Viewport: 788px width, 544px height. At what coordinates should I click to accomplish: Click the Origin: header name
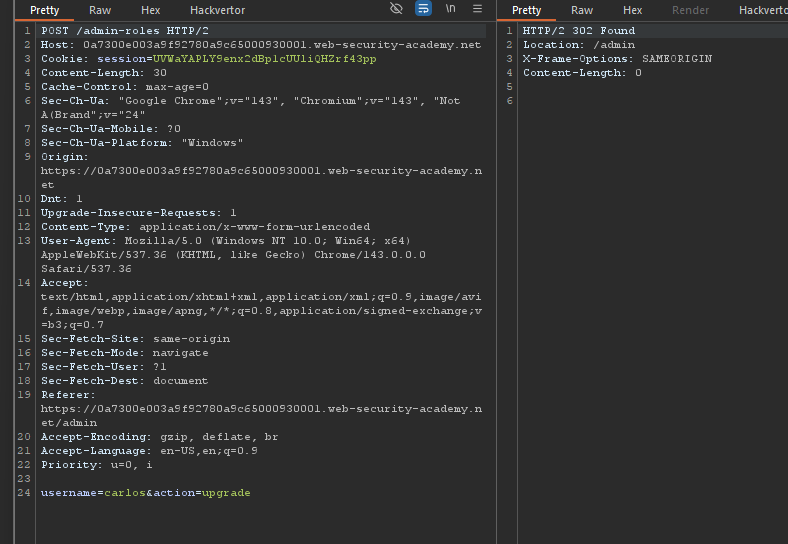[x=64, y=157]
